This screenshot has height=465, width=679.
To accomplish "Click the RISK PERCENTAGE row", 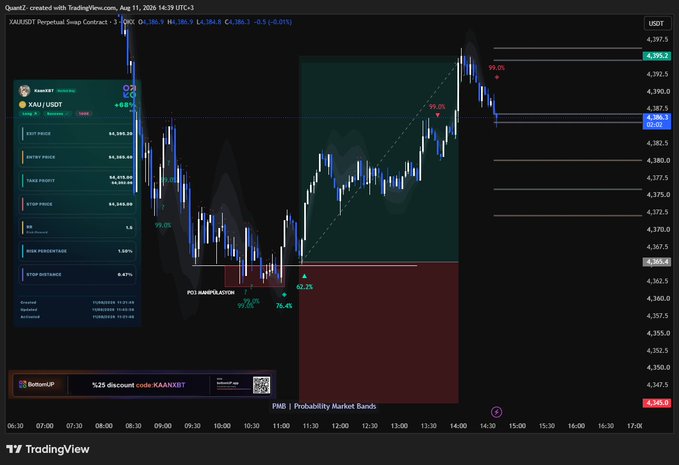I will (x=77, y=251).
